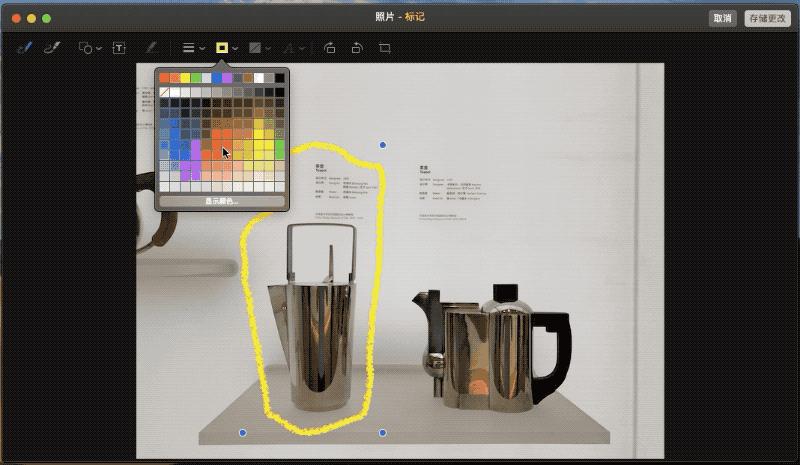800x465 pixels.
Task: Minimize the window with yellow button
Action: click(x=32, y=18)
